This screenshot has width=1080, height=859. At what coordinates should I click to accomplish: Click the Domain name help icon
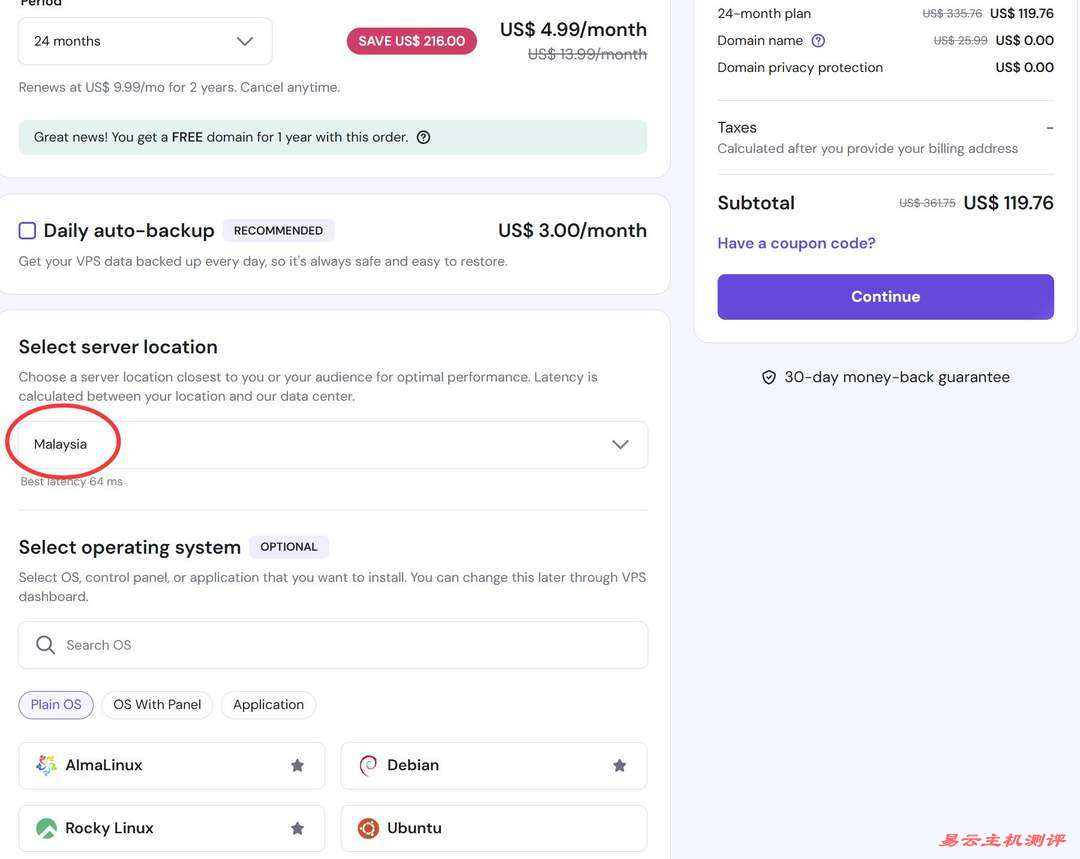click(x=818, y=41)
